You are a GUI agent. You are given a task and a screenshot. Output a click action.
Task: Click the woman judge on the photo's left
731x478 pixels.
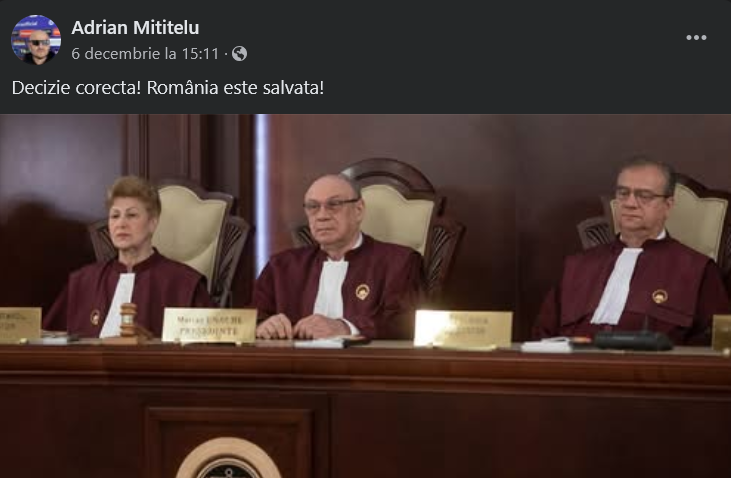coord(128,259)
